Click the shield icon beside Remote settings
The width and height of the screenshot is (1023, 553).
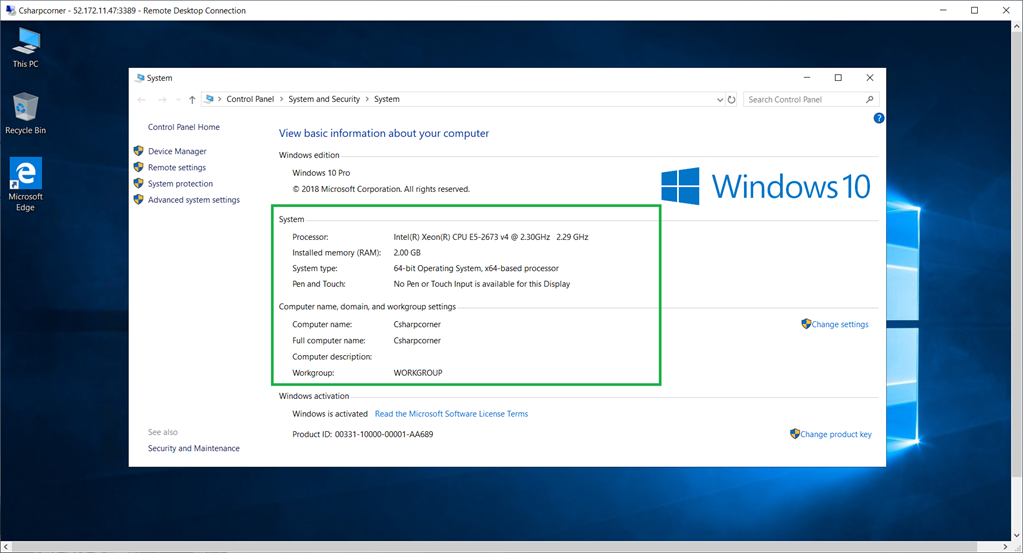tap(138, 167)
